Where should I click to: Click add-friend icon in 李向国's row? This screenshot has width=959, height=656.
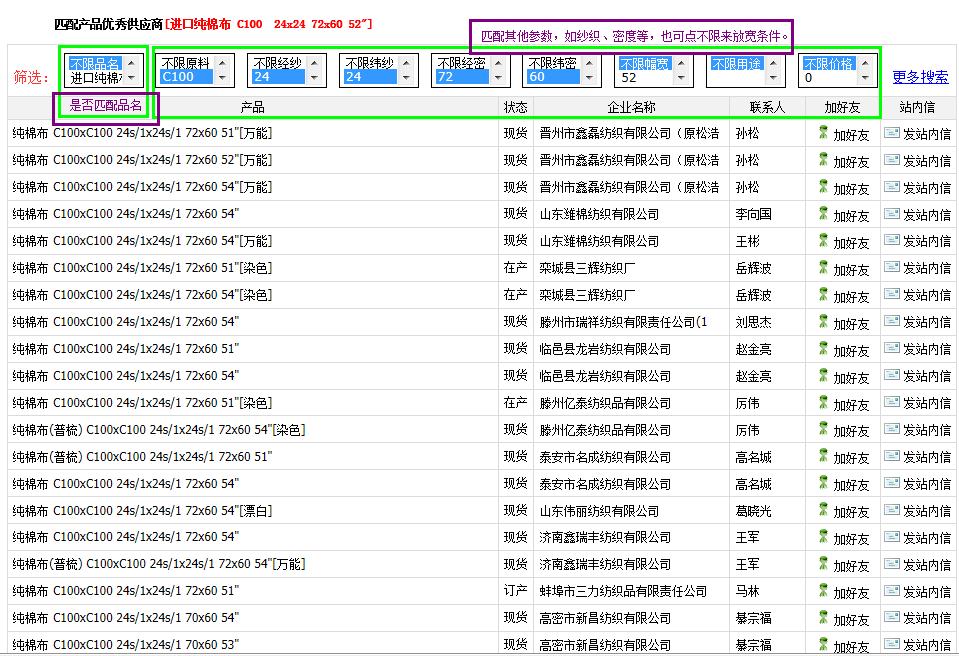tap(823, 213)
